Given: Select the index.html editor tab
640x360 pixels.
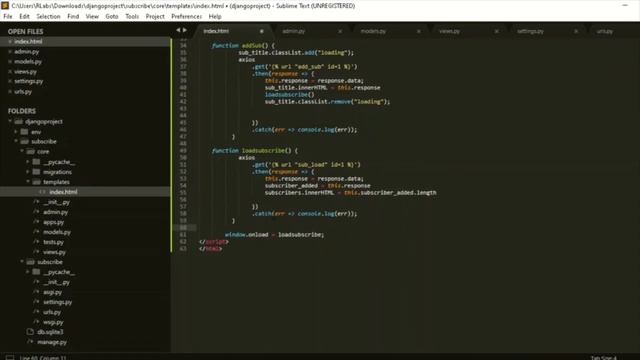Looking at the screenshot, I should click(x=216, y=31).
